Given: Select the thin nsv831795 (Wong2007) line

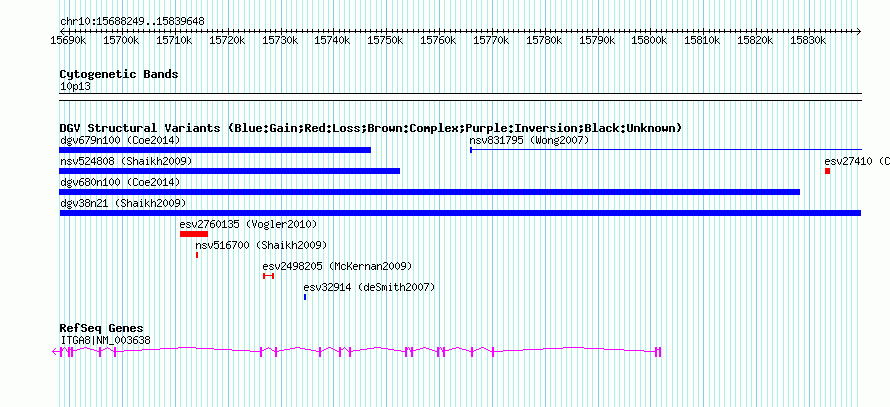Looking at the screenshot, I should coord(665,150).
